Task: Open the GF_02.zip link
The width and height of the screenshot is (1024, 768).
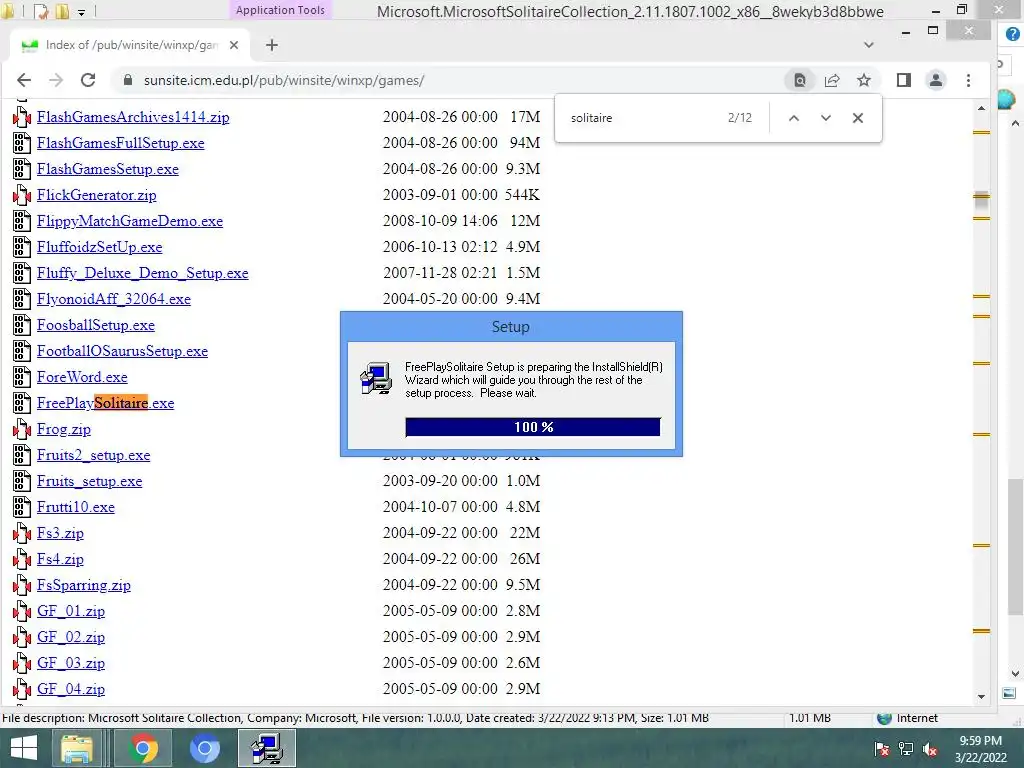Action: [x=71, y=637]
